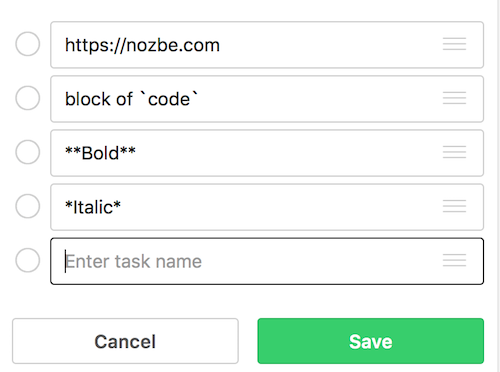The height and width of the screenshot is (372, 500).
Task: Edit the https://nozbe.com task field
Action: point(267,45)
